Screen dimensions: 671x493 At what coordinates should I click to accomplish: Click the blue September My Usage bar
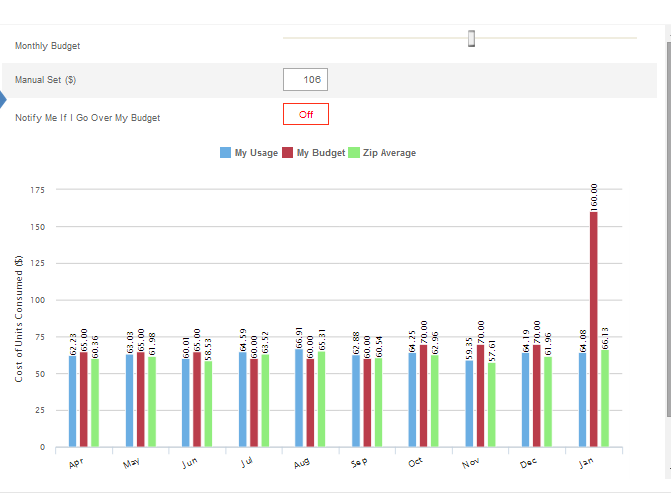coord(355,402)
